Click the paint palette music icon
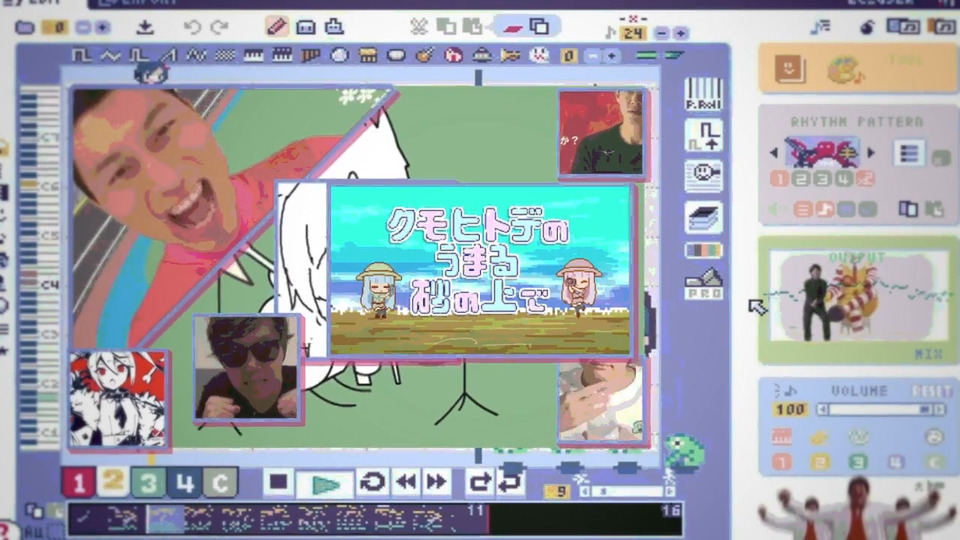960x540 pixels. click(846, 70)
